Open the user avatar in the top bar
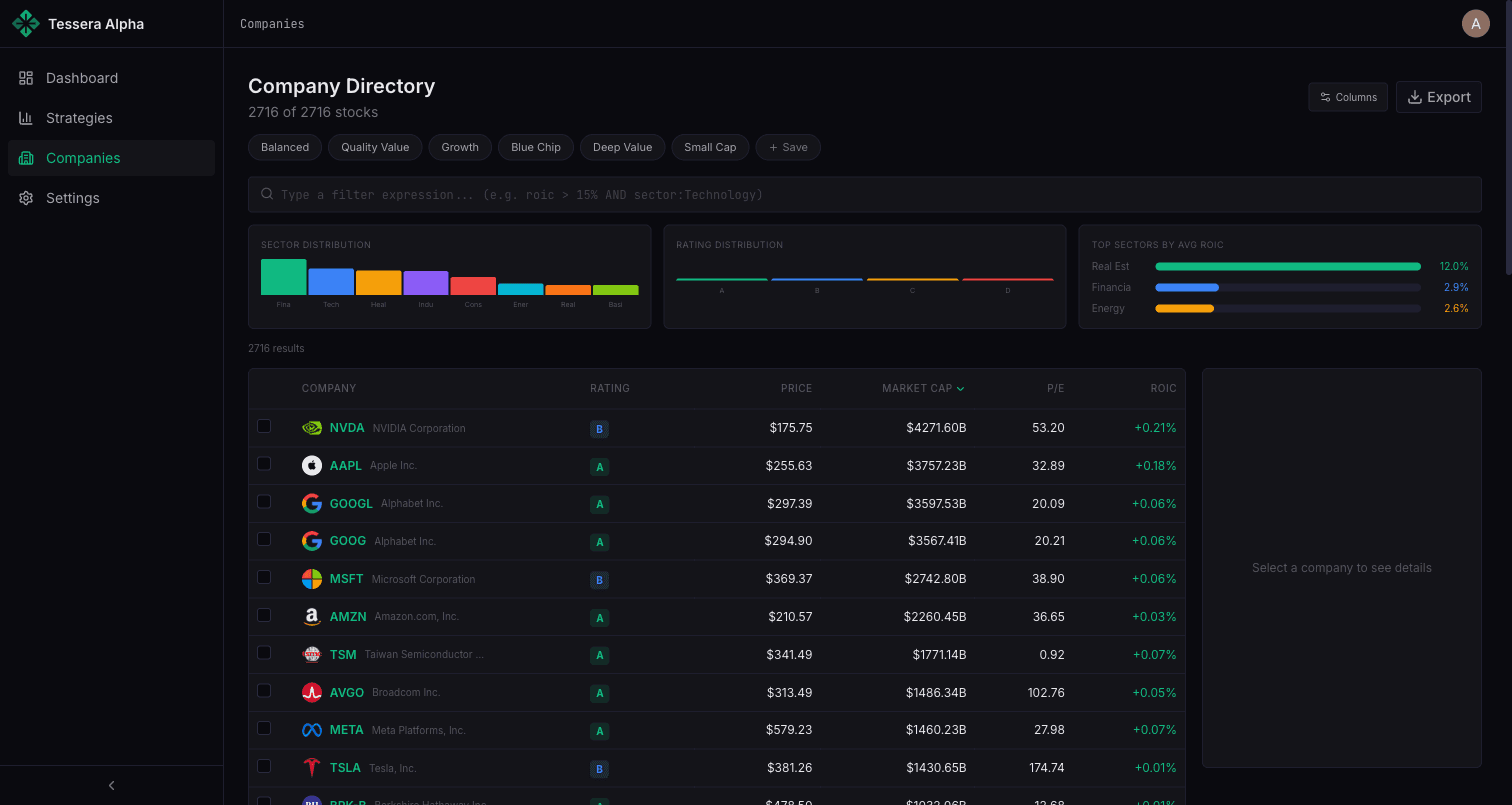1512x805 pixels. (x=1476, y=23)
